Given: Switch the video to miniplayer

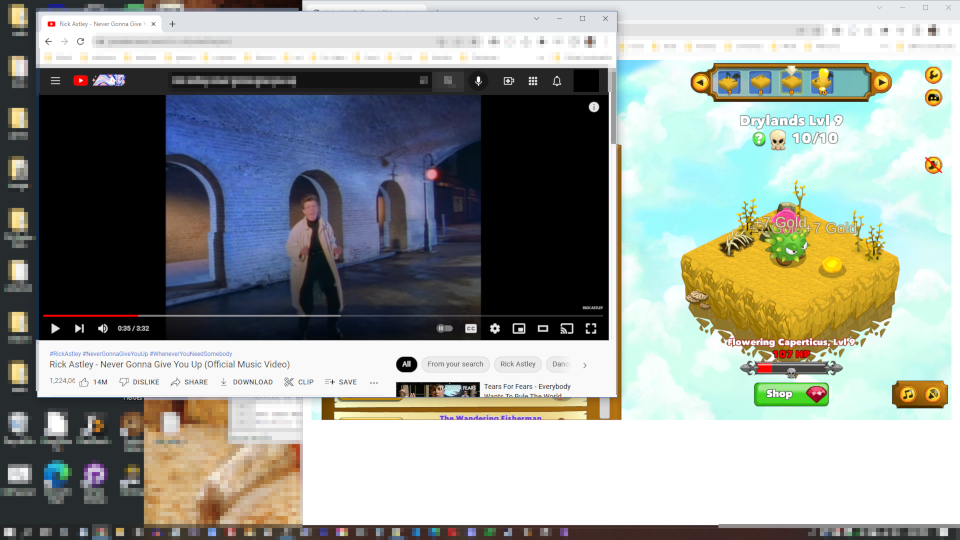Looking at the screenshot, I should point(519,329).
